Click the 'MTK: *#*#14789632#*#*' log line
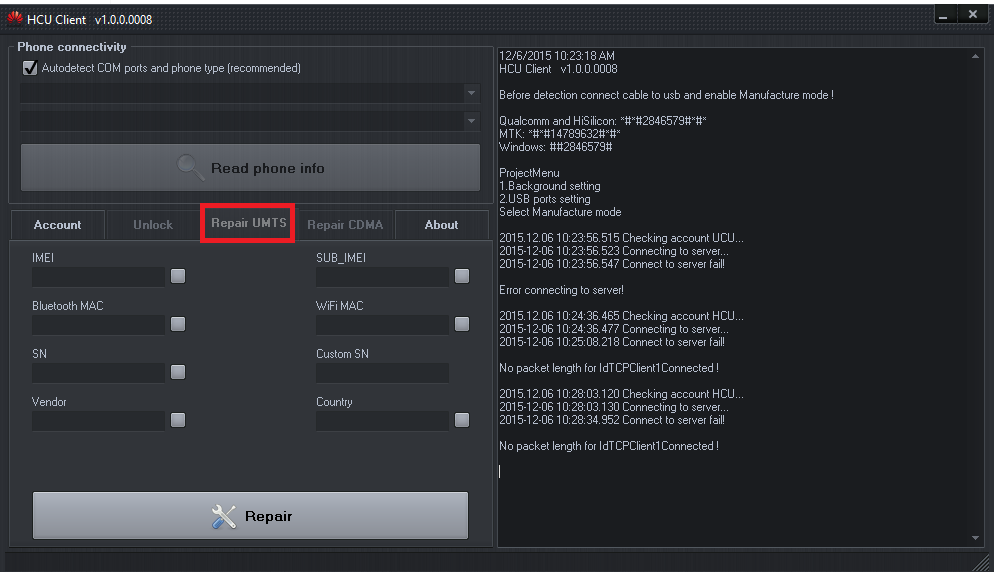This screenshot has height=572, width=994. (x=559, y=134)
